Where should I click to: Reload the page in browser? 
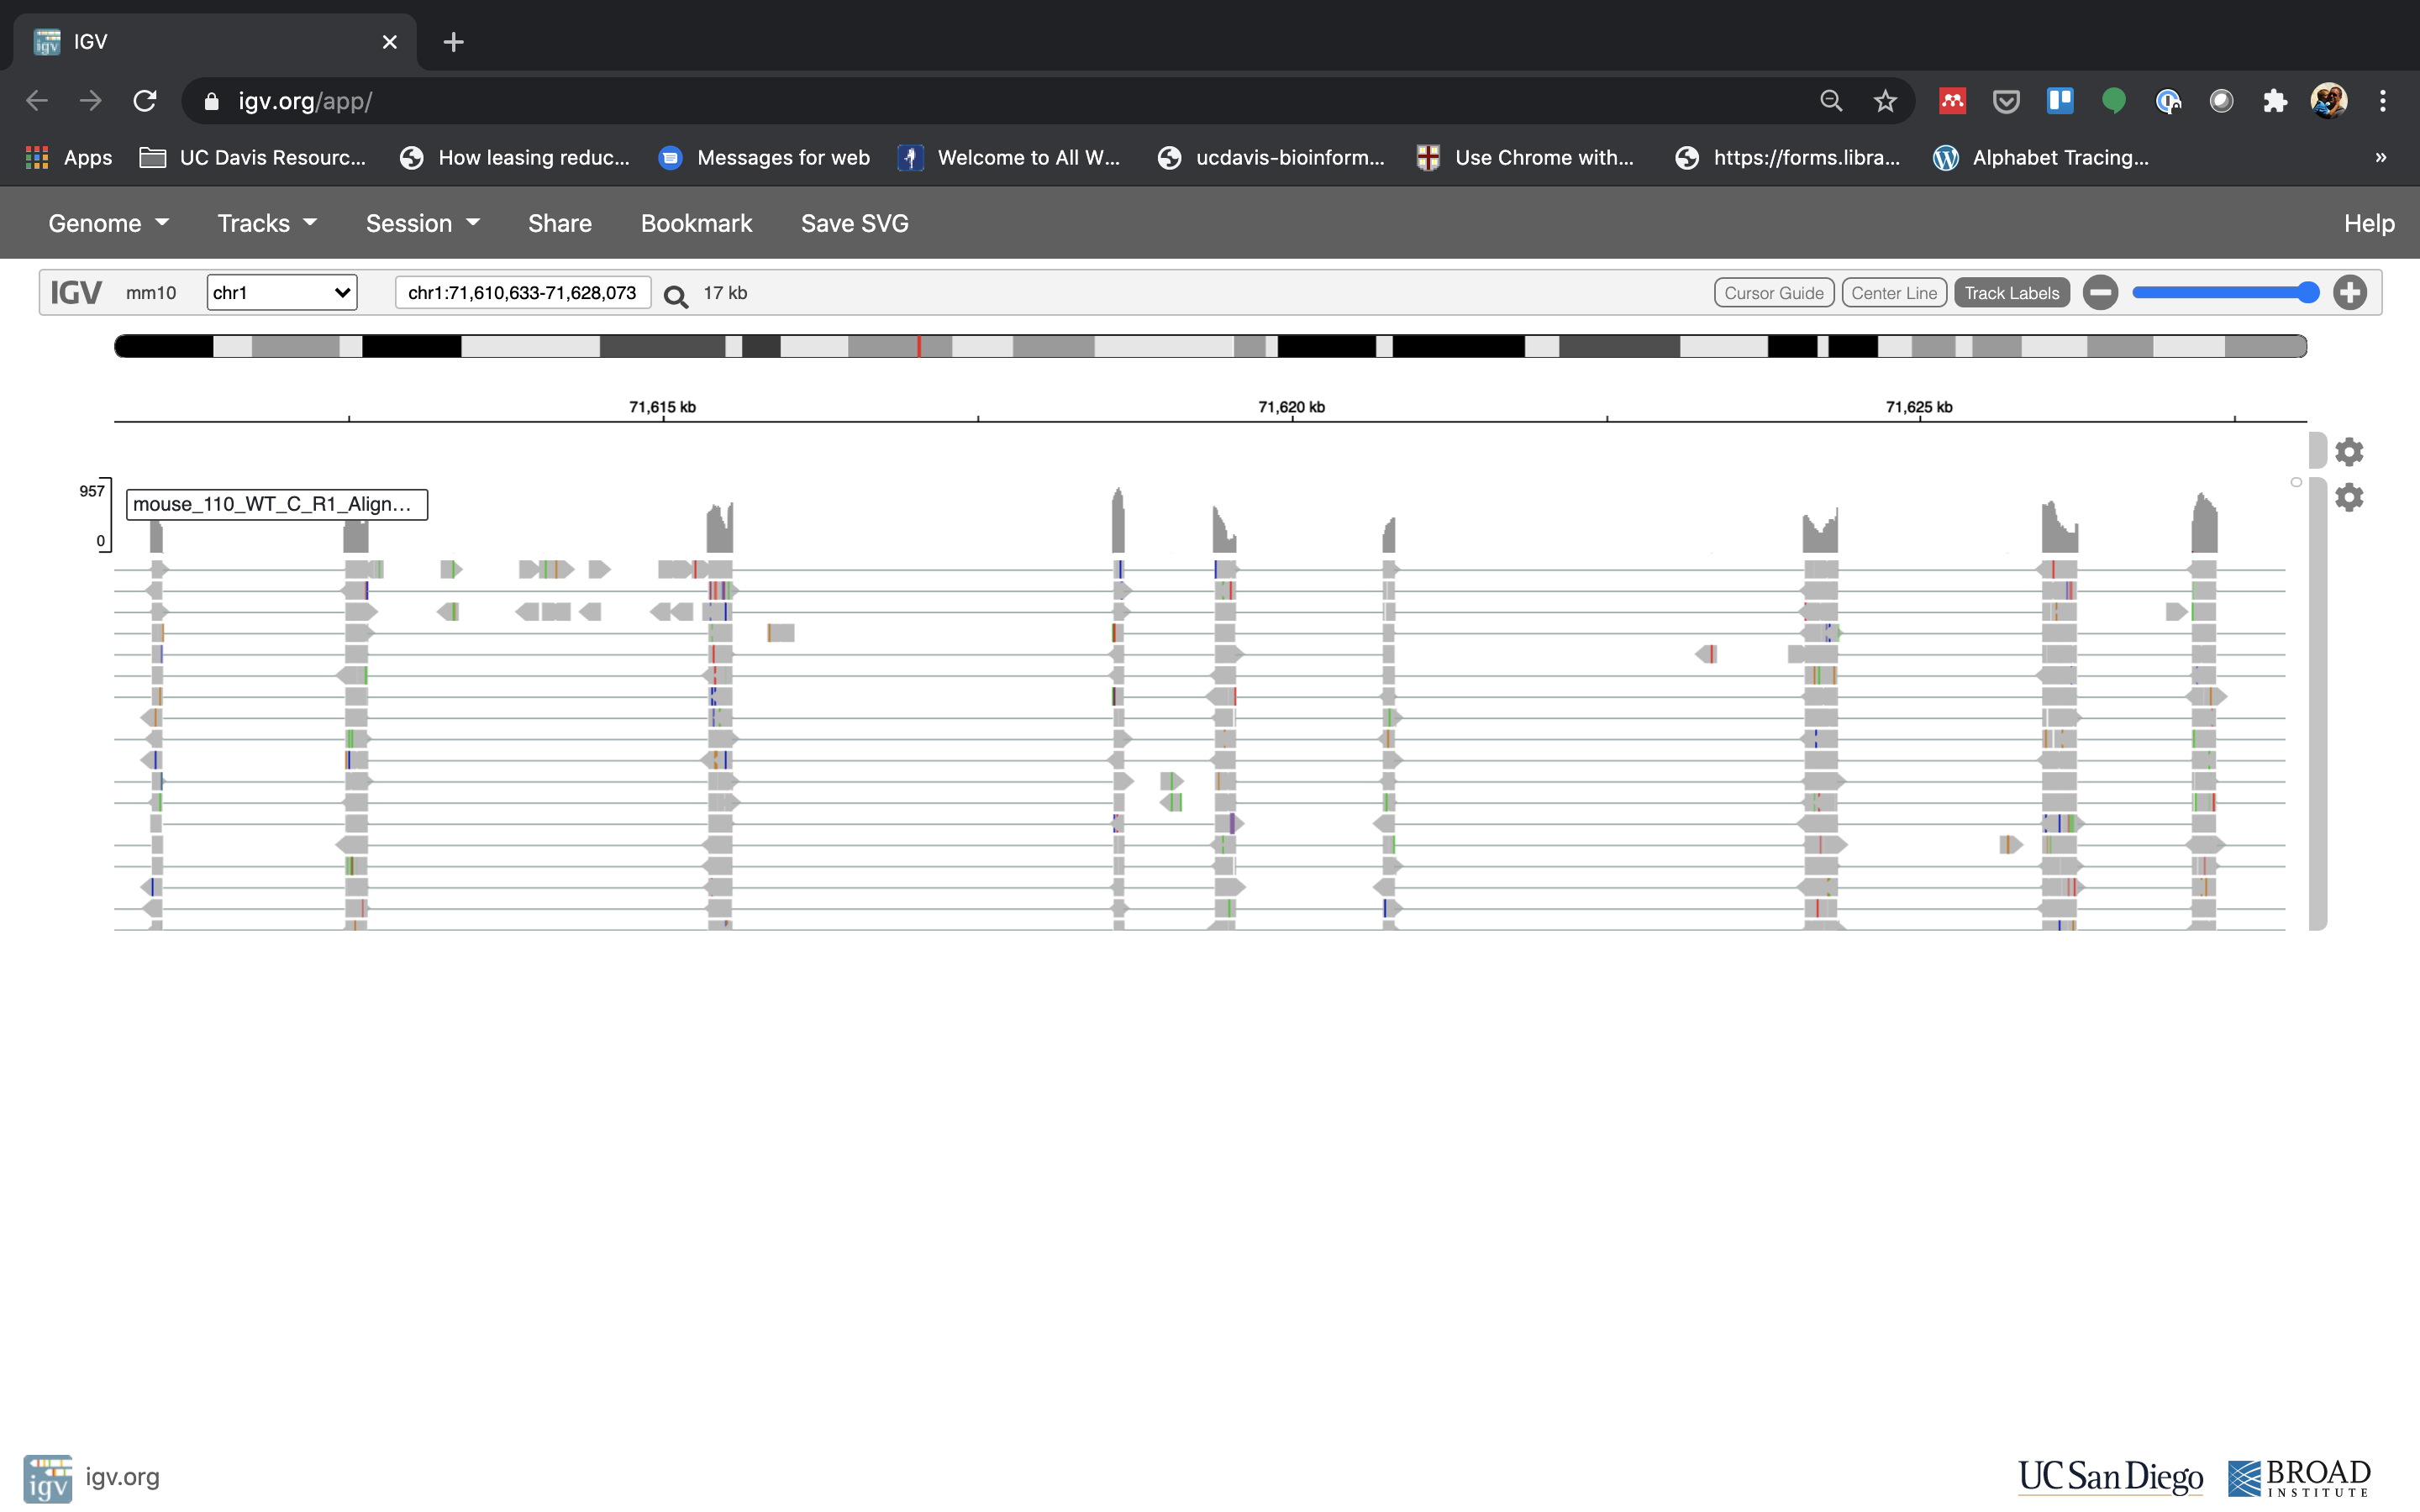(145, 101)
